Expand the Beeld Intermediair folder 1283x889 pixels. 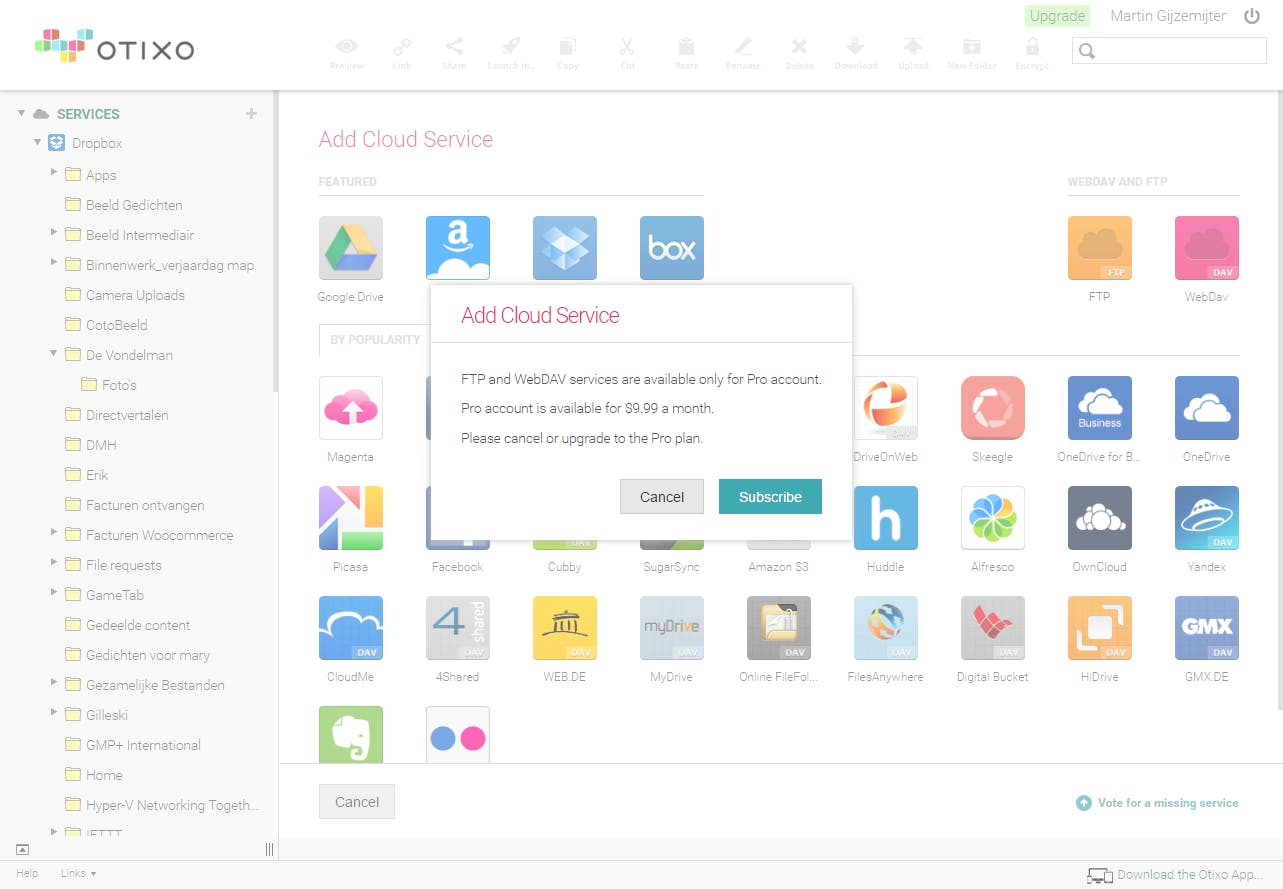coord(54,233)
